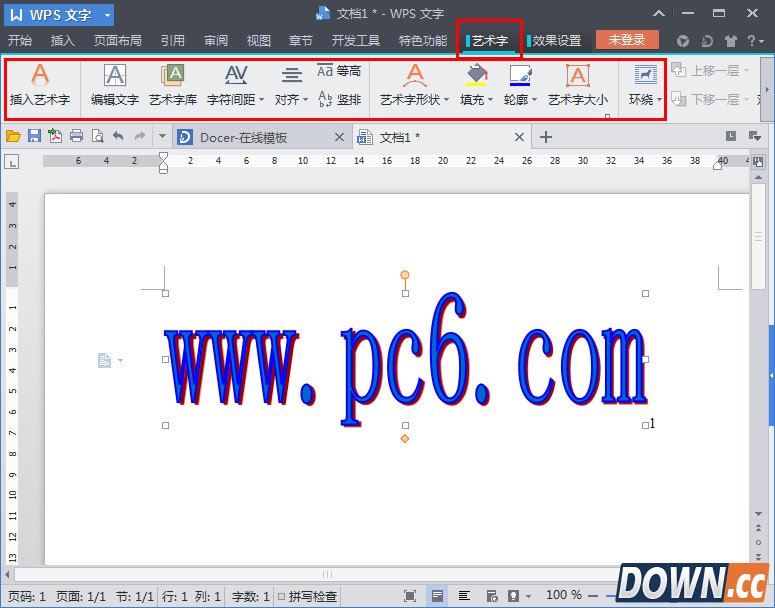Viewport: 775px width, 608px height.
Task: Open the help question mark menu
Action: (x=754, y=41)
